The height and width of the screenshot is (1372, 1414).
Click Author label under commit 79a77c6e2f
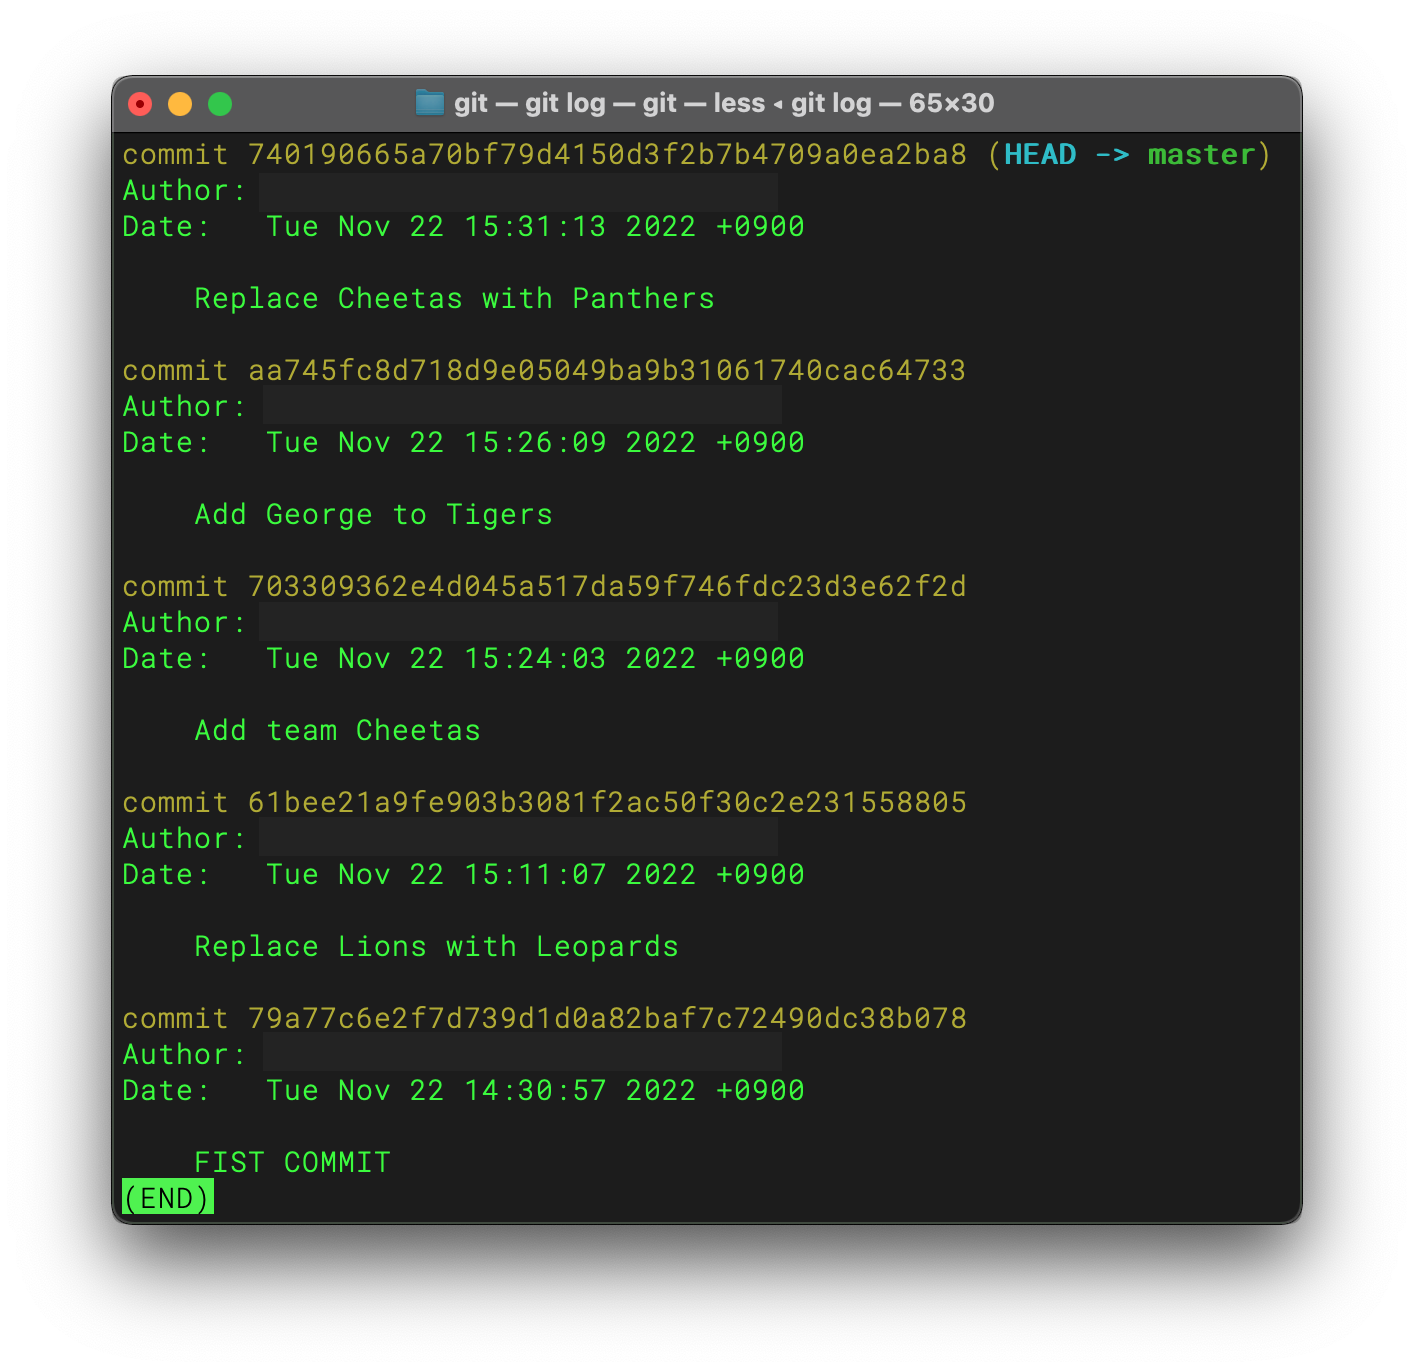[x=184, y=1055]
